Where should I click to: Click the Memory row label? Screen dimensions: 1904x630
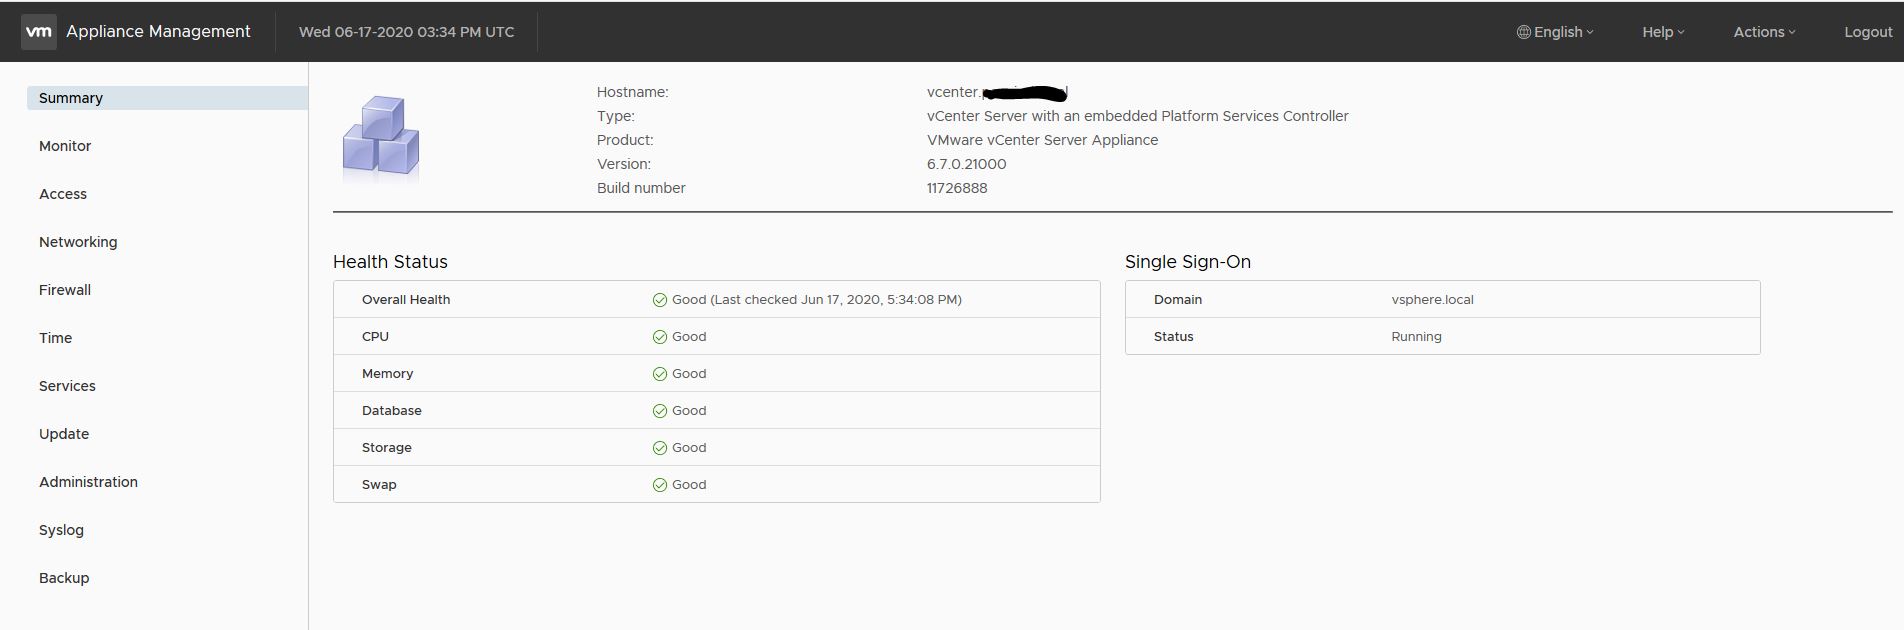(387, 374)
